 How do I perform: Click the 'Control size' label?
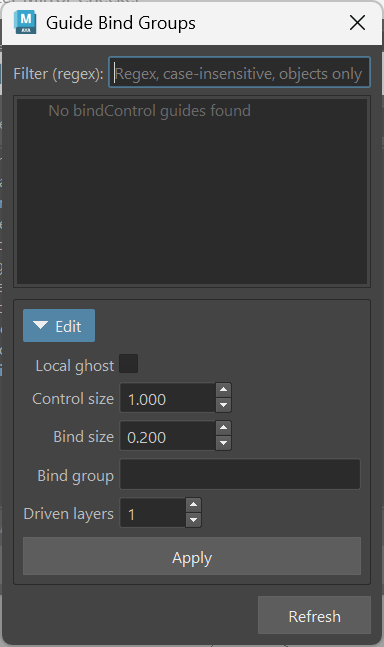click(x=73, y=399)
